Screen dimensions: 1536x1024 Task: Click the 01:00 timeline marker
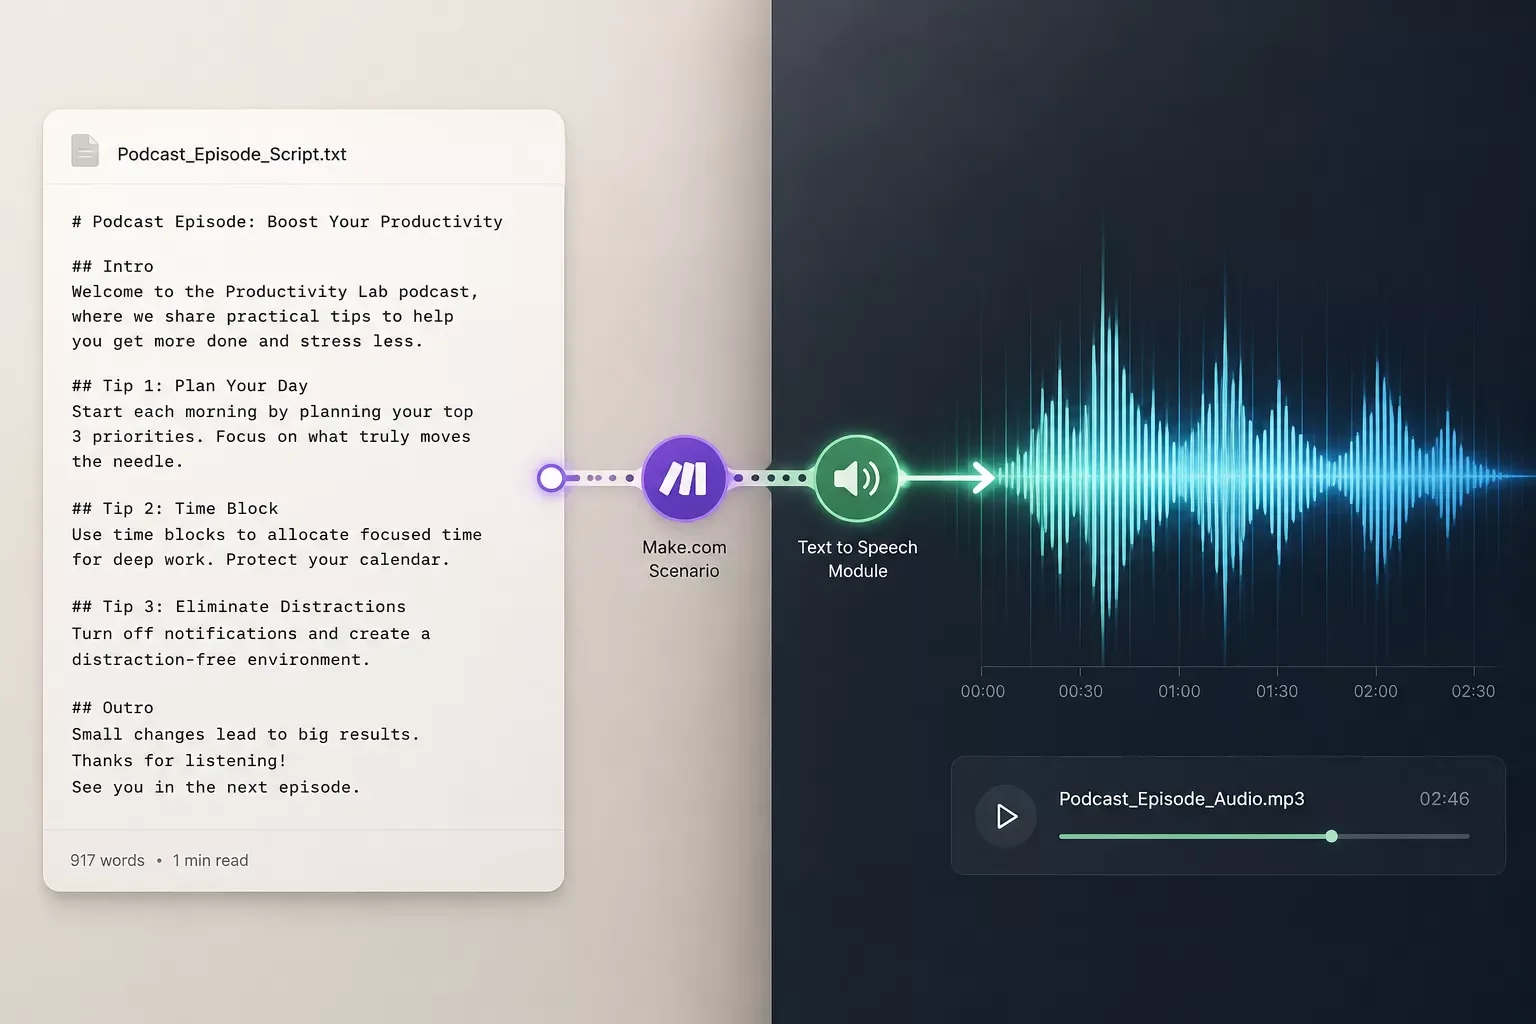[1179, 691]
